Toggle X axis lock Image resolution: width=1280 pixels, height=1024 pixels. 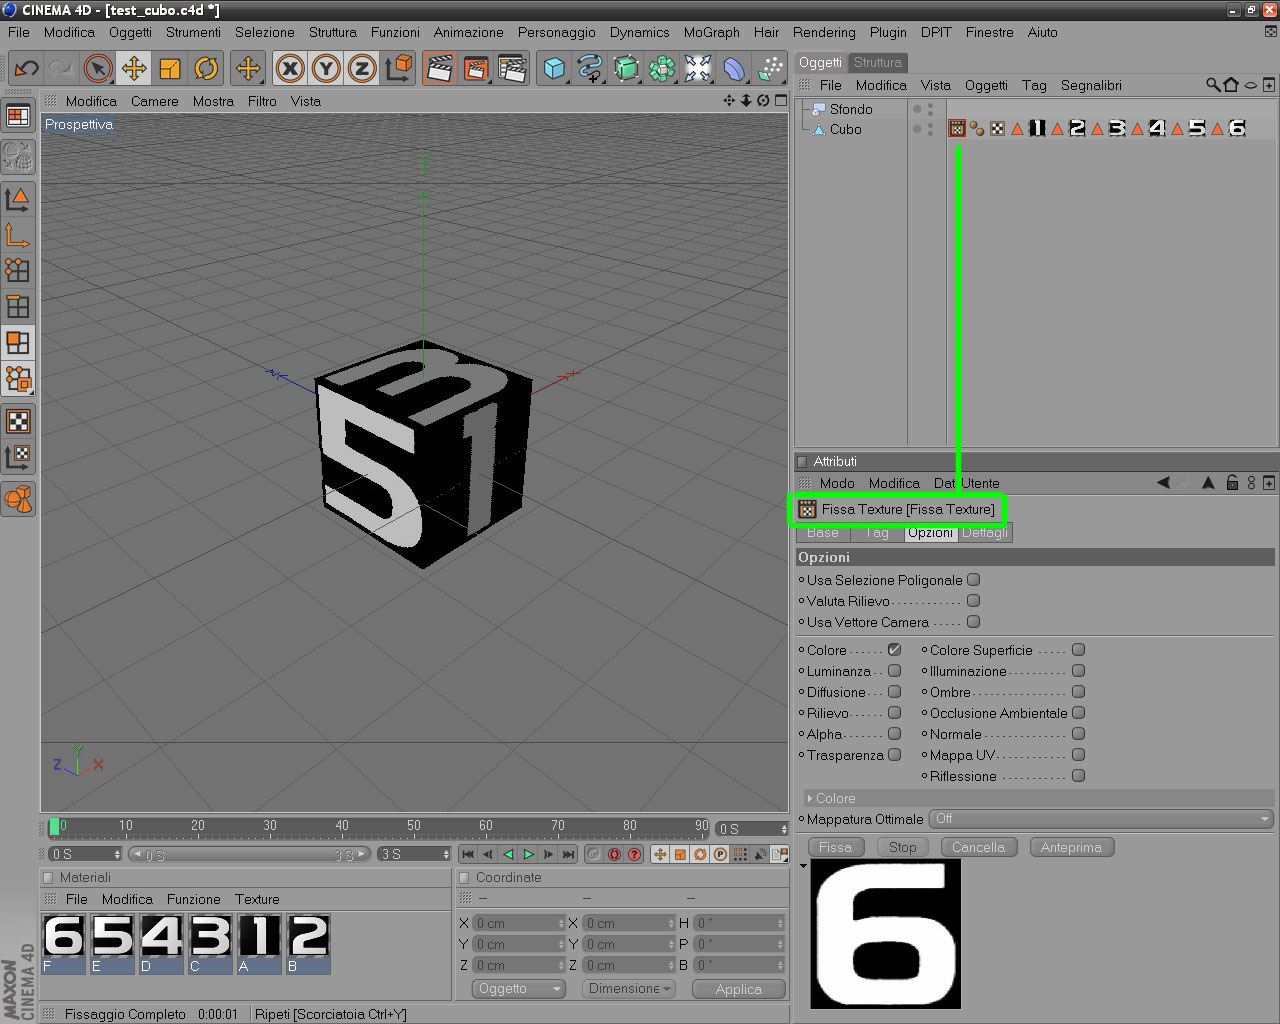click(x=290, y=68)
